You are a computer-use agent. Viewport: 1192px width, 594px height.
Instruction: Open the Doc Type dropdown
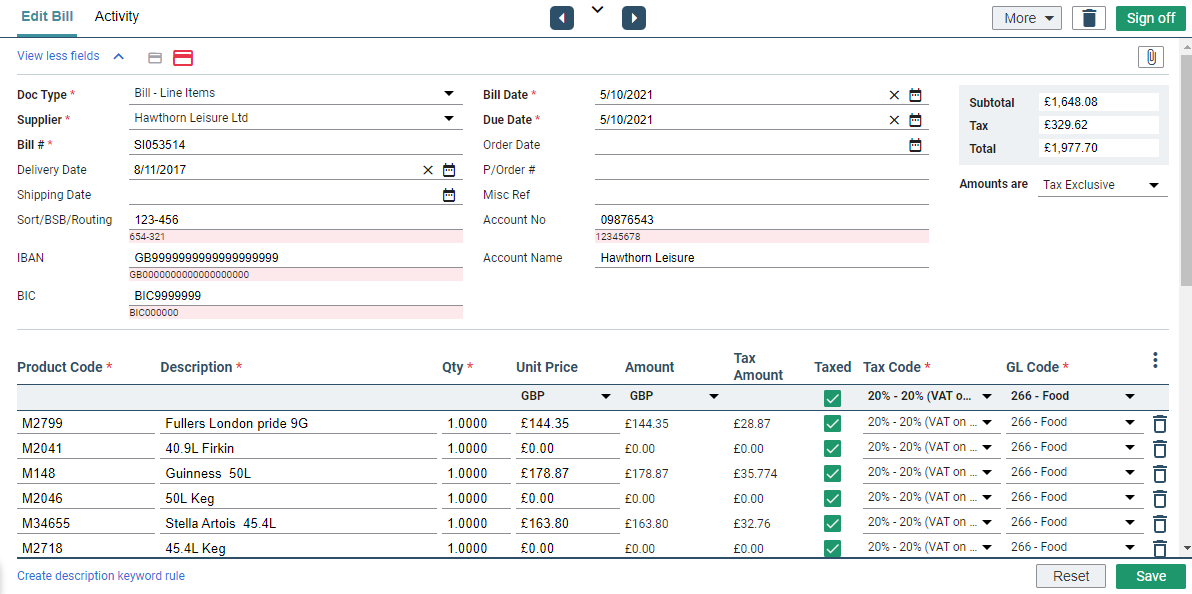[x=449, y=94]
